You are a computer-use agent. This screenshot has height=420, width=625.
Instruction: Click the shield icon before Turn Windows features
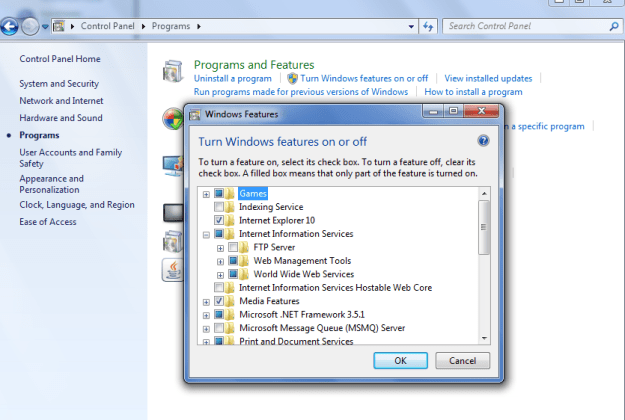292,78
